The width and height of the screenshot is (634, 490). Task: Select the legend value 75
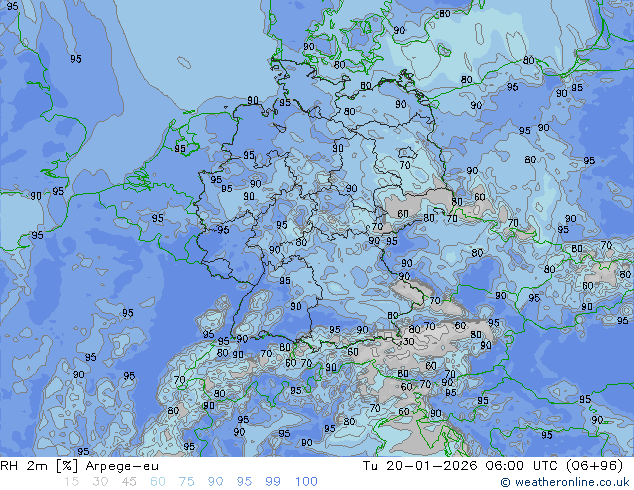click(x=186, y=482)
